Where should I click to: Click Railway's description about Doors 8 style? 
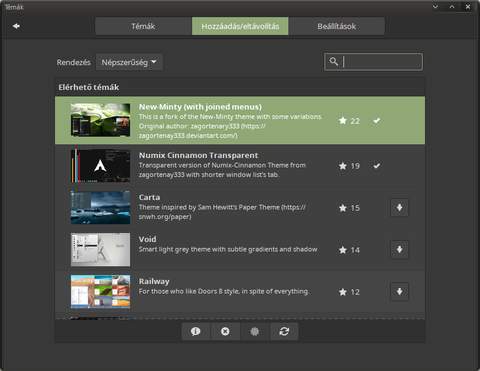224,291
